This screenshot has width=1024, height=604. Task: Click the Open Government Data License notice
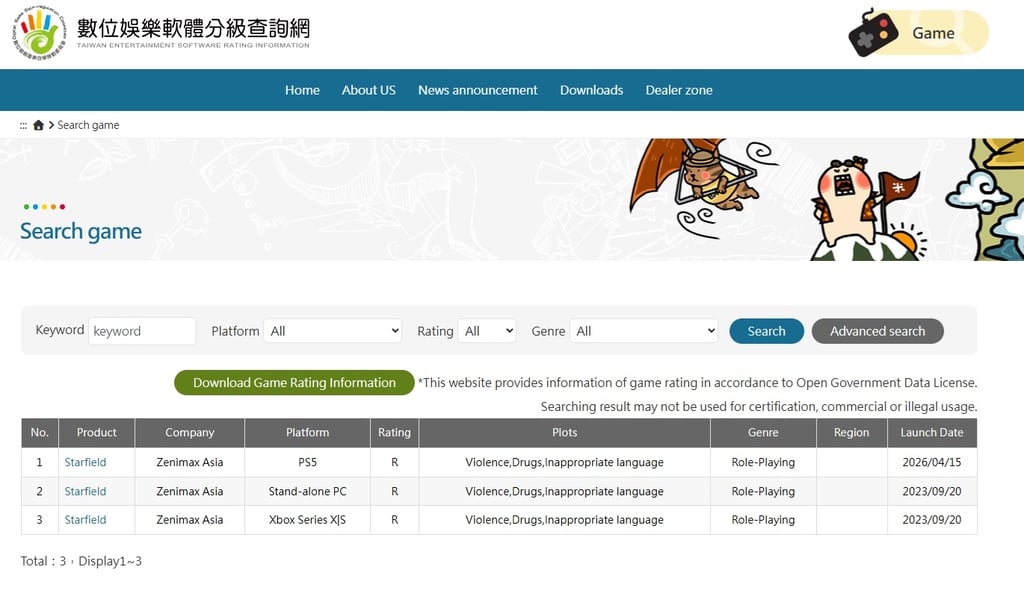click(x=697, y=383)
